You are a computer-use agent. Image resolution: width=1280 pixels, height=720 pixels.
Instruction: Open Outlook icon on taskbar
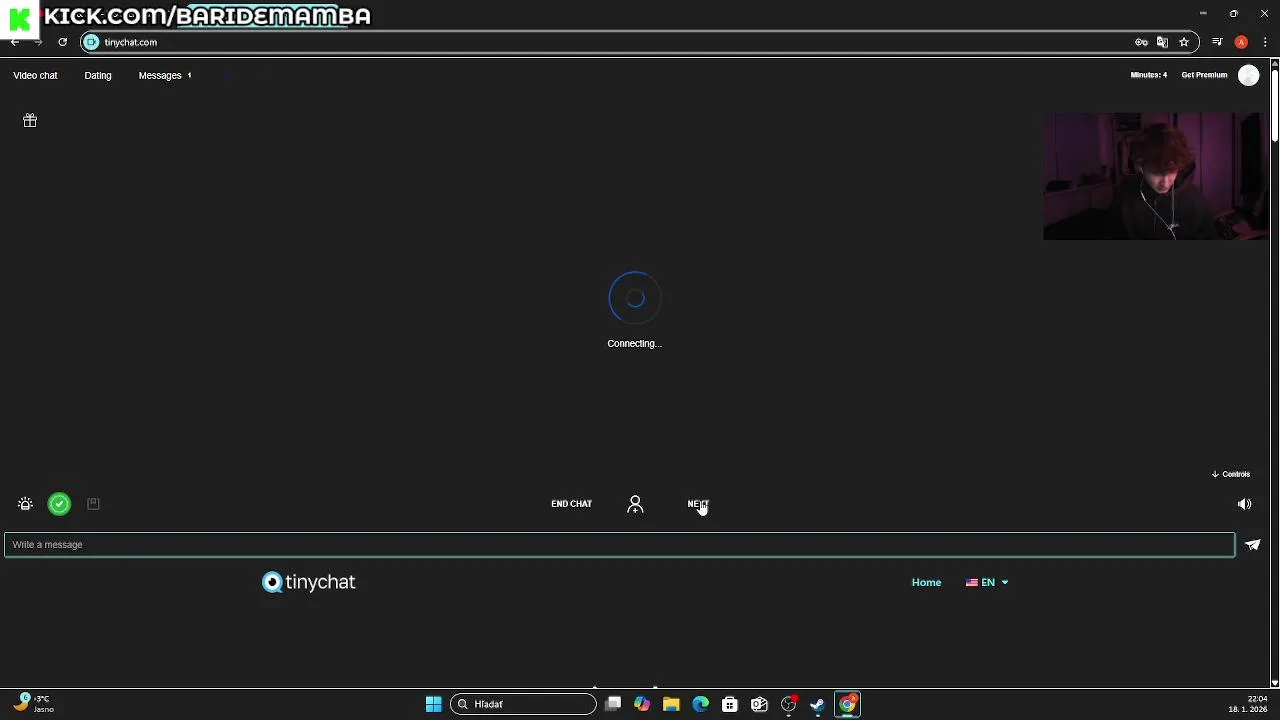tap(759, 704)
